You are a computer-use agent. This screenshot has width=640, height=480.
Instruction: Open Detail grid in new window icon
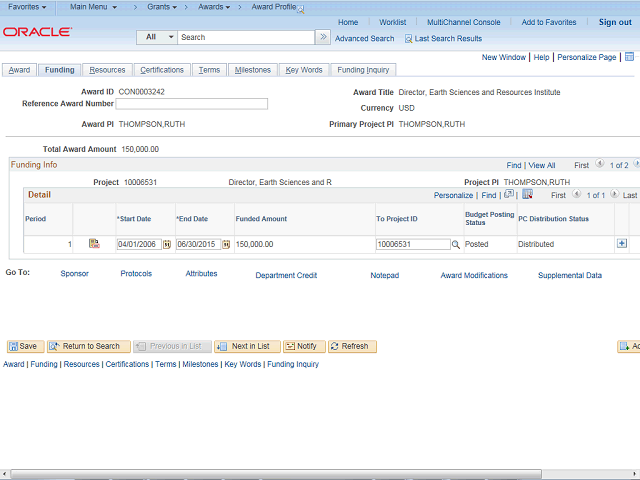click(x=509, y=194)
